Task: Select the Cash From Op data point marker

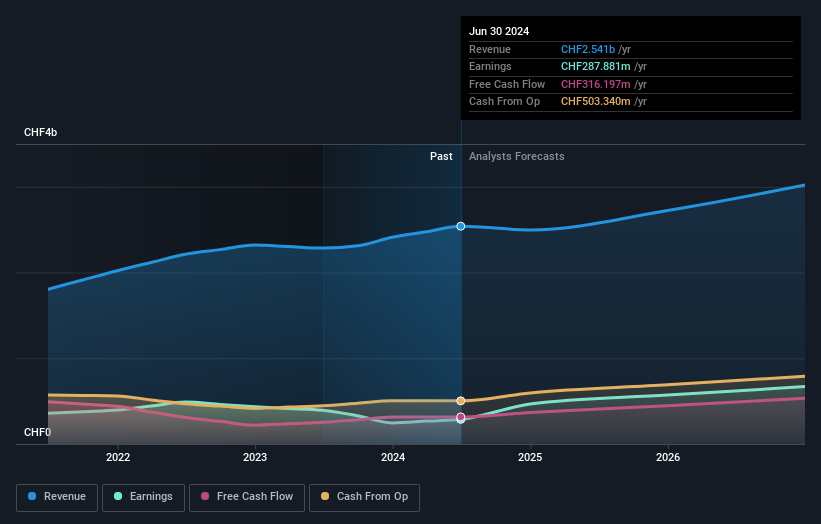Action: click(461, 401)
